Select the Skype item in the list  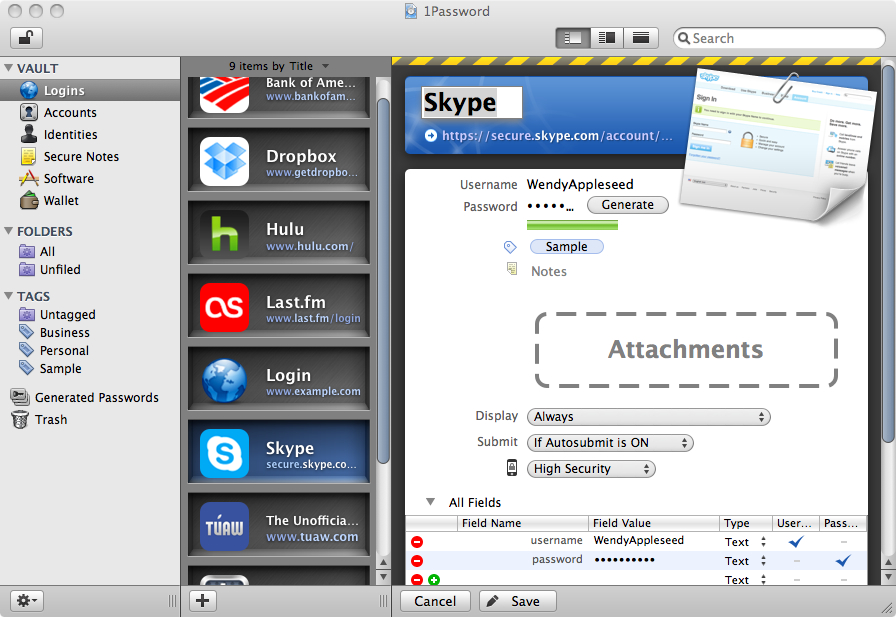[280, 451]
